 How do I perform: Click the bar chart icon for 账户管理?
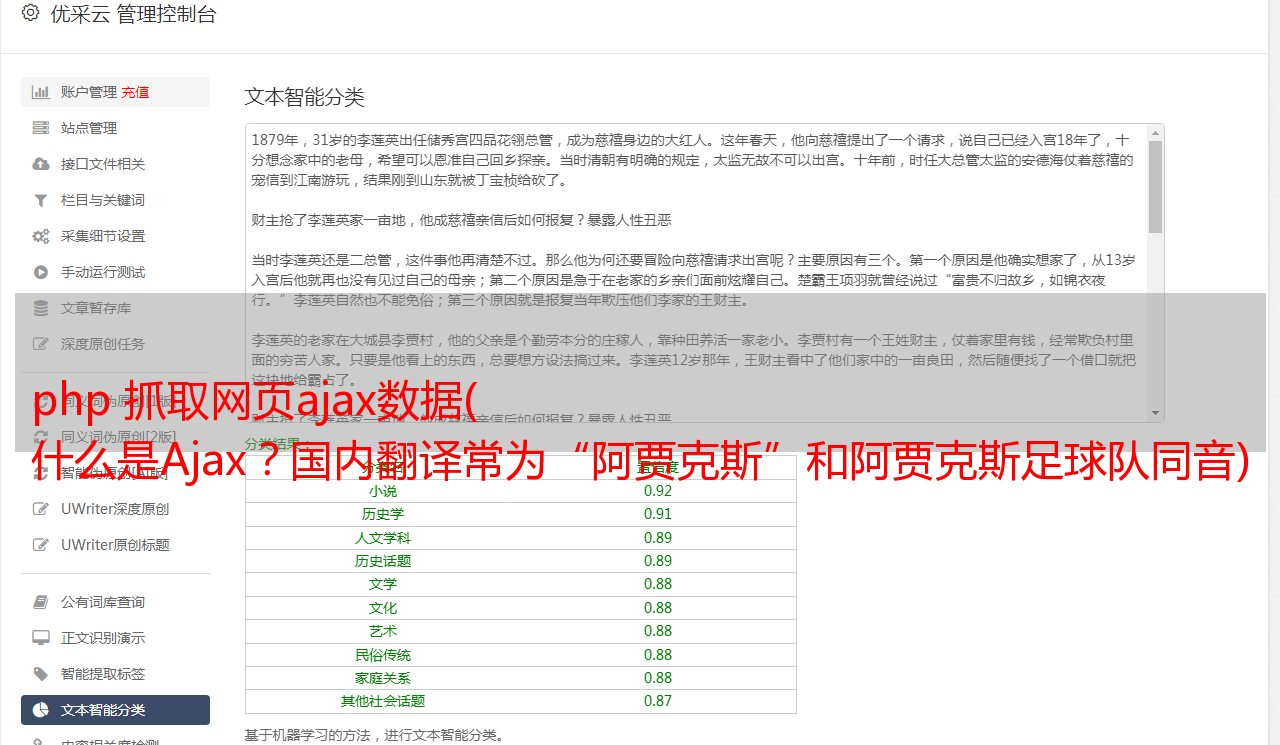coord(41,92)
